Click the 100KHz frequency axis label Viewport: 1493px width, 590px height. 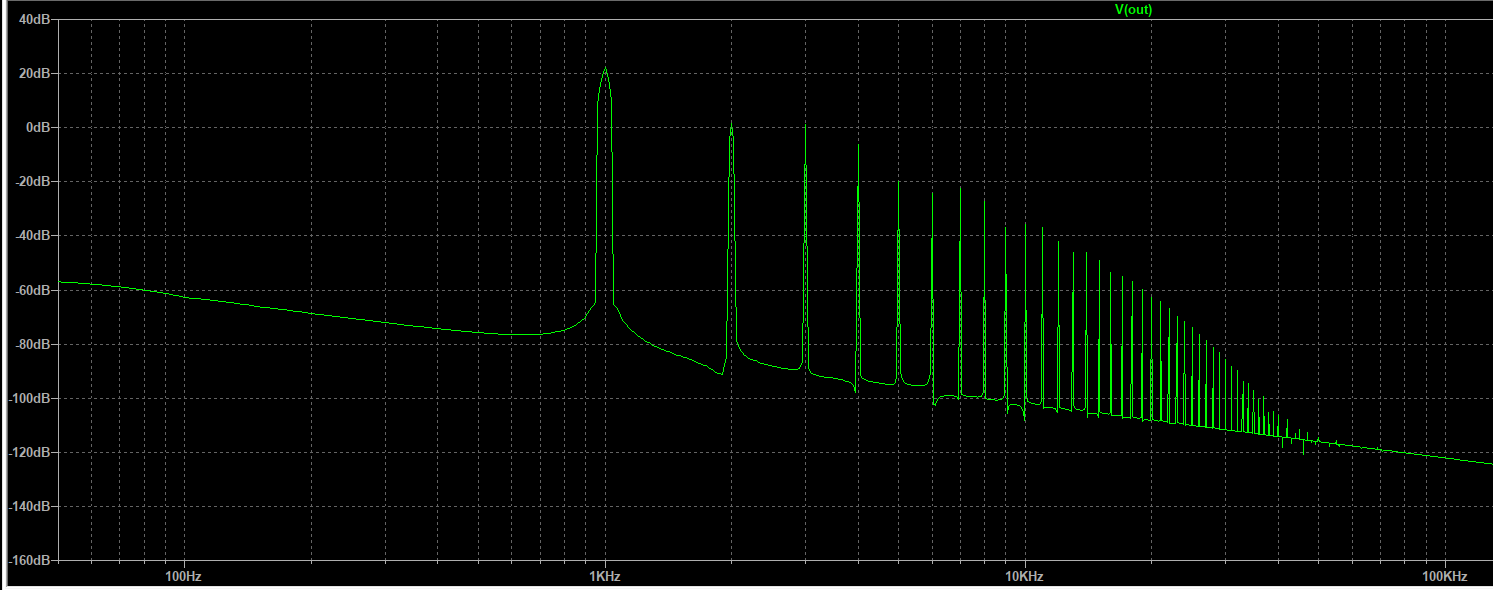tap(1444, 577)
